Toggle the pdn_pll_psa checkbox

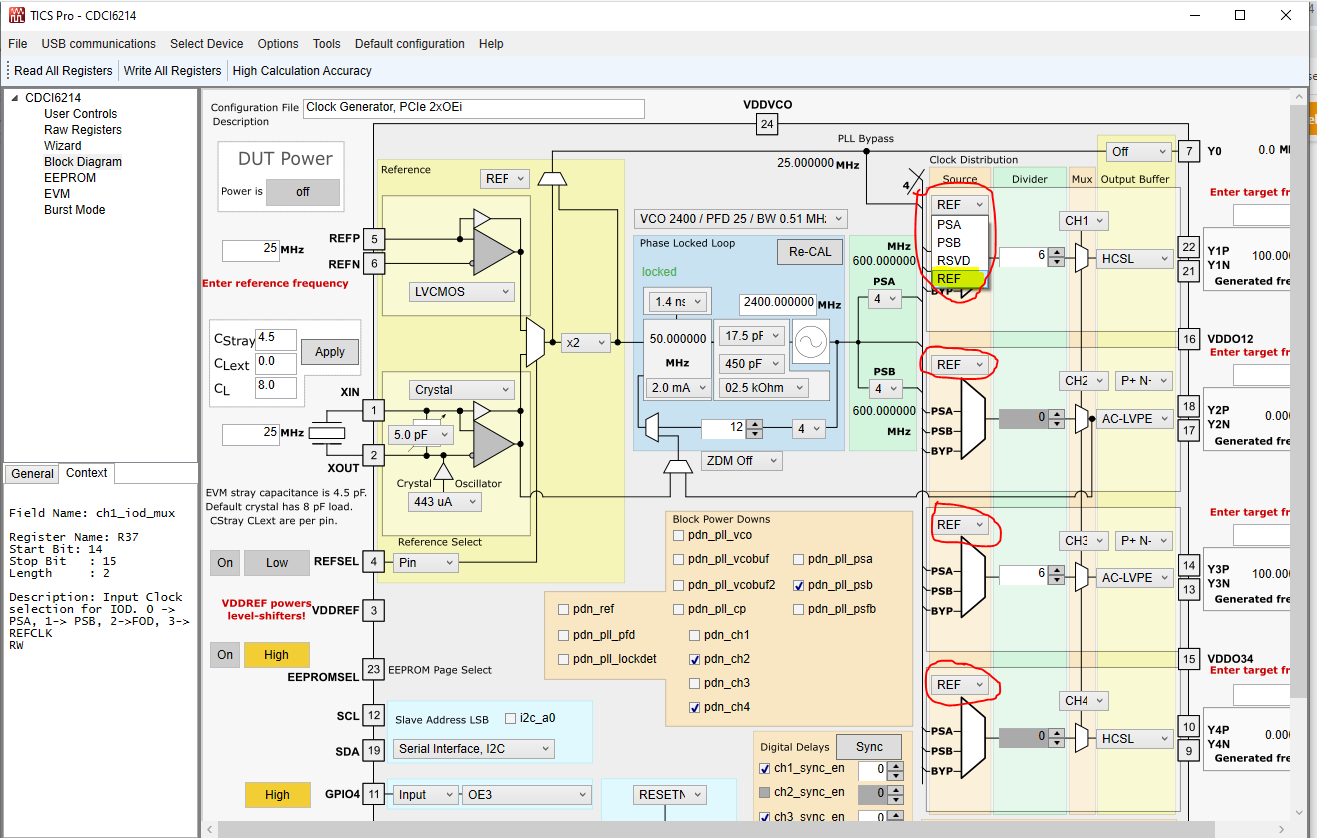(x=799, y=559)
